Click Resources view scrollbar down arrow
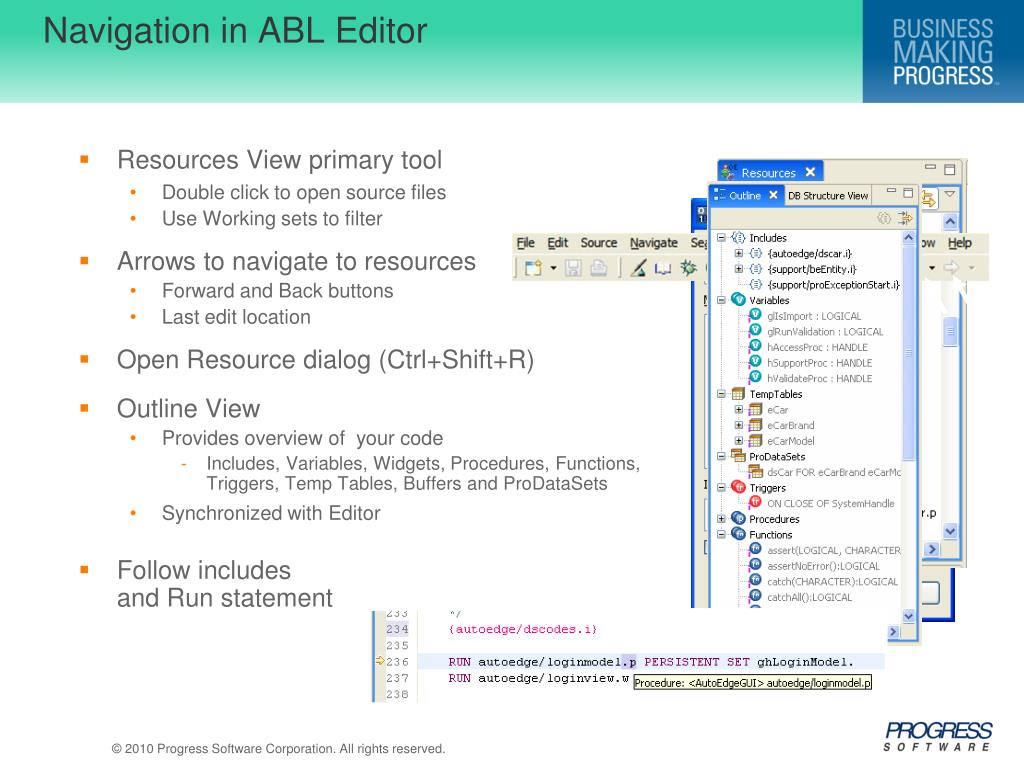Viewport: 1024px width, 768px height. [950, 531]
